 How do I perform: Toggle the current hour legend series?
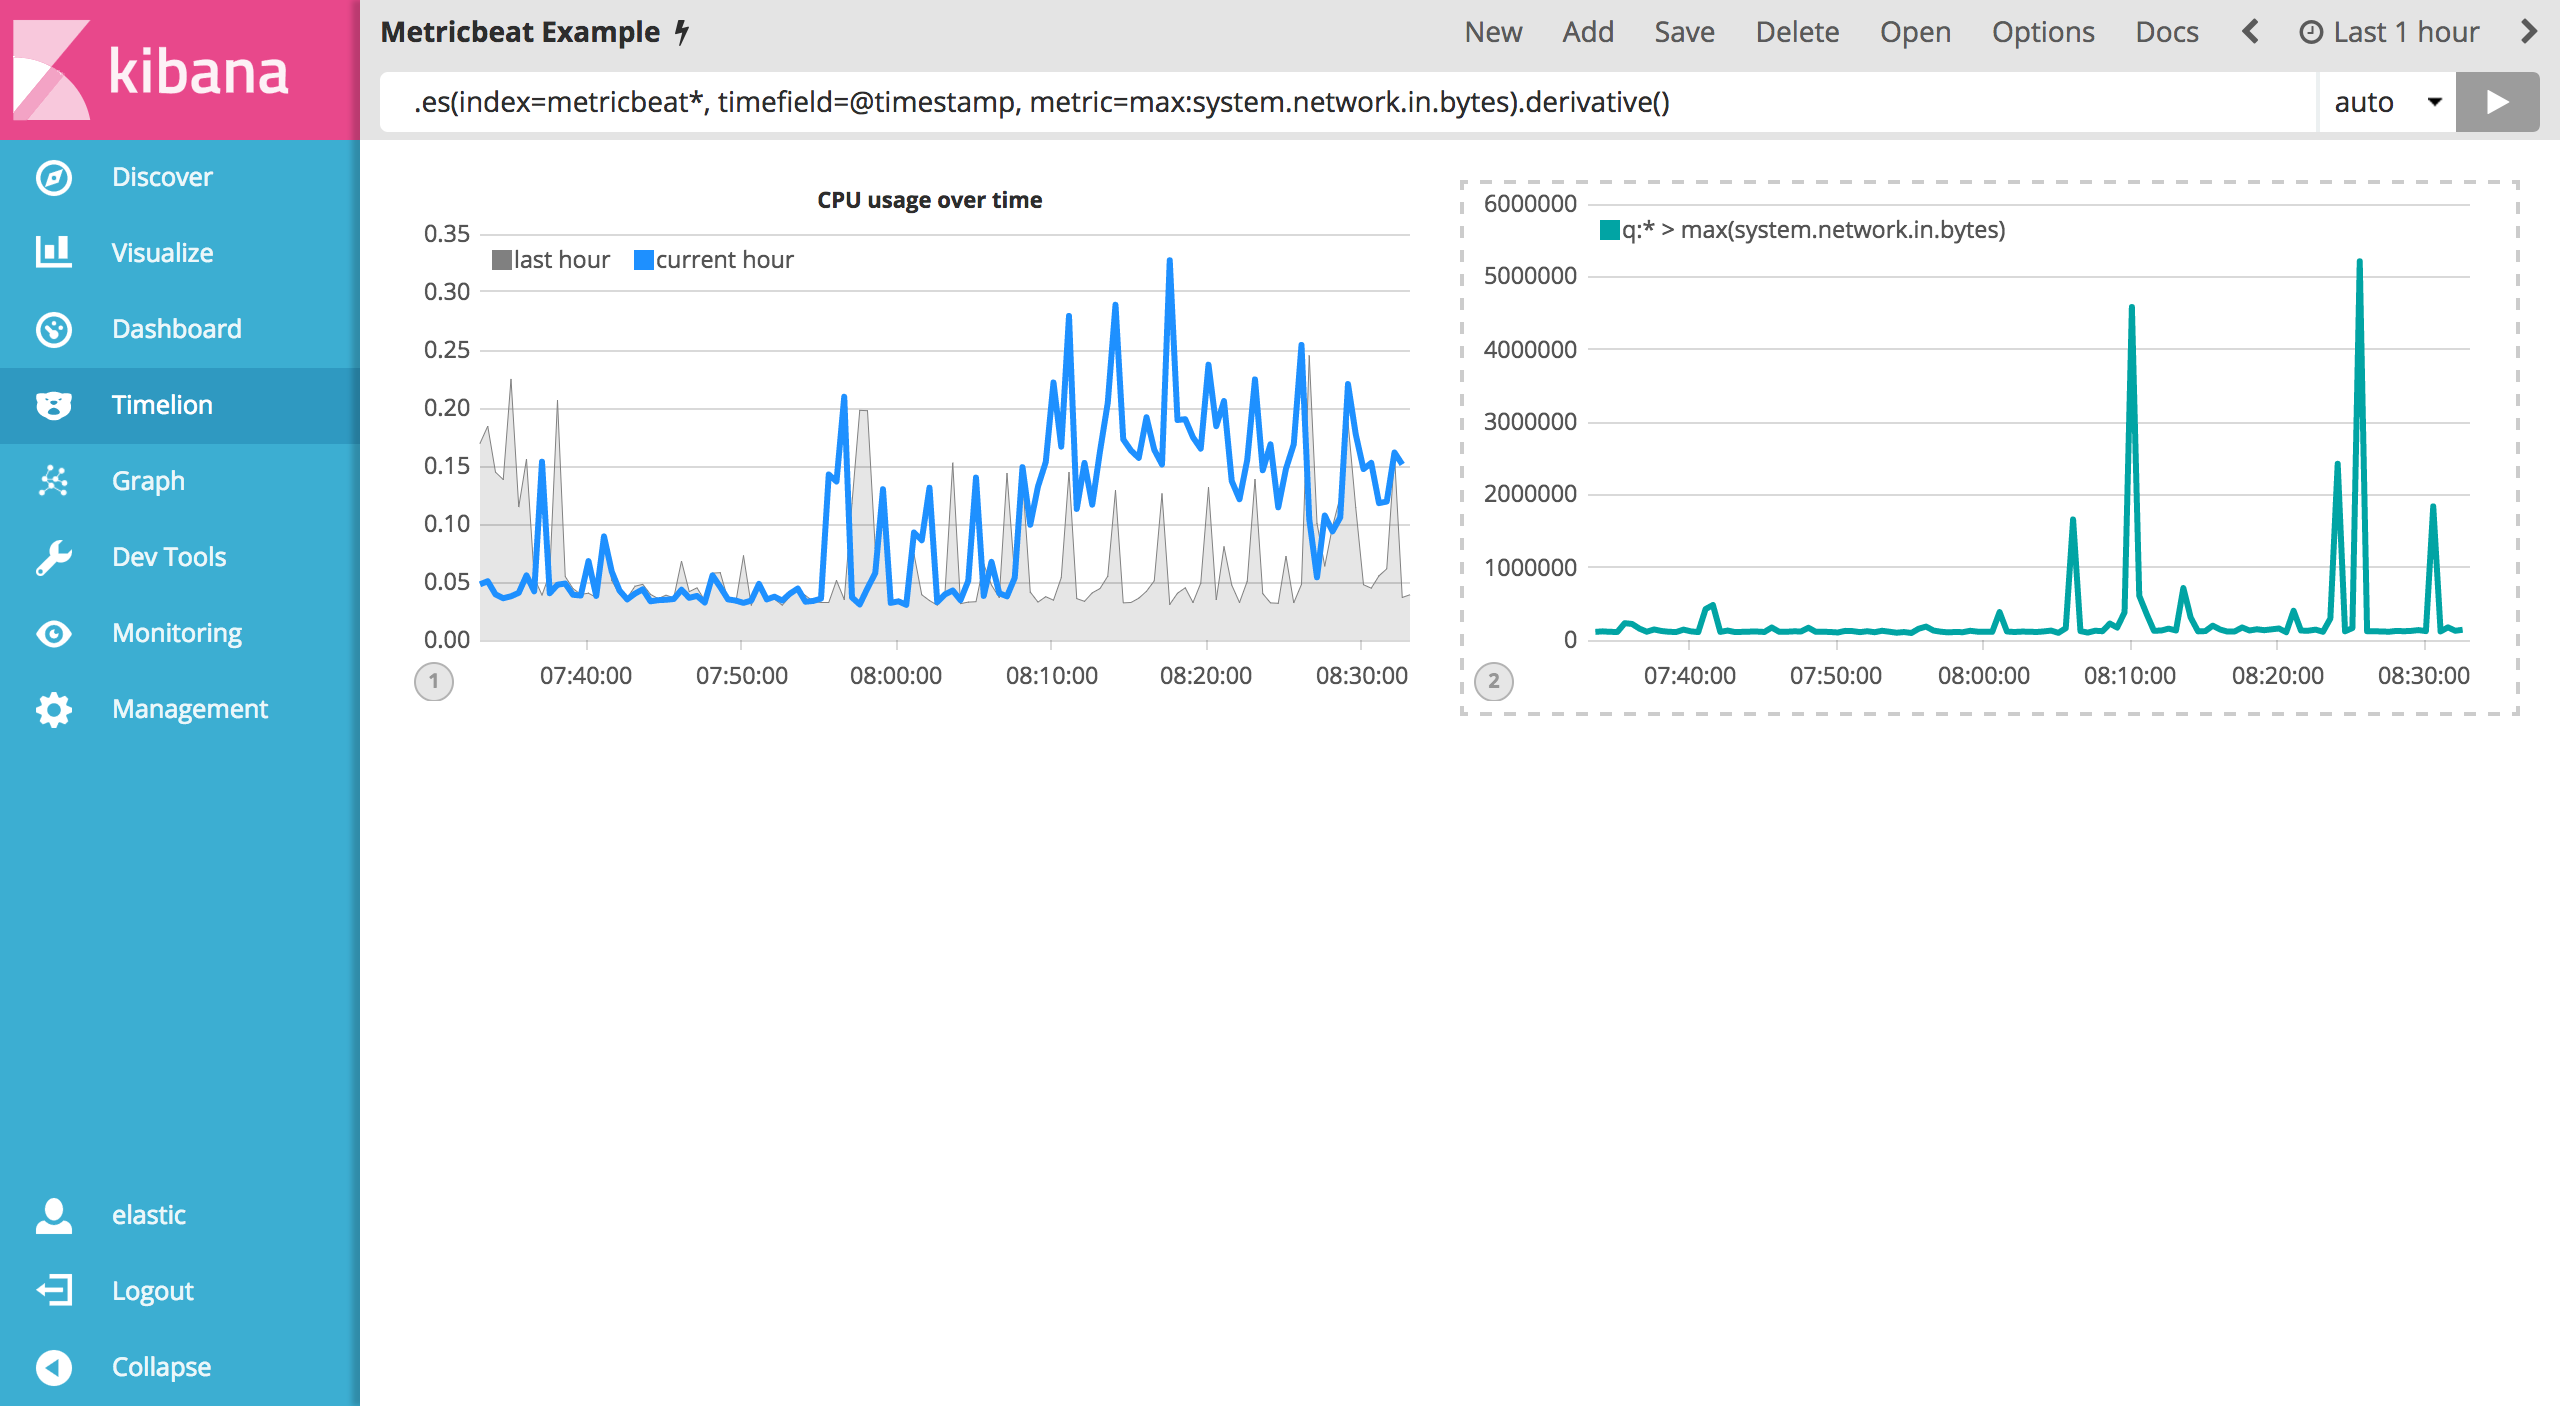714,260
